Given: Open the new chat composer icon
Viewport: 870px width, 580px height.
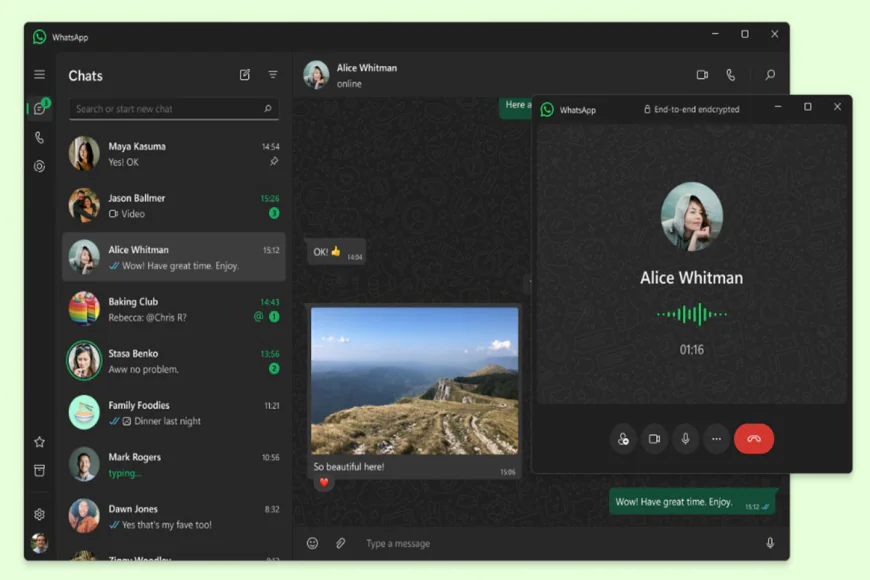Looking at the screenshot, I should 243,74.
